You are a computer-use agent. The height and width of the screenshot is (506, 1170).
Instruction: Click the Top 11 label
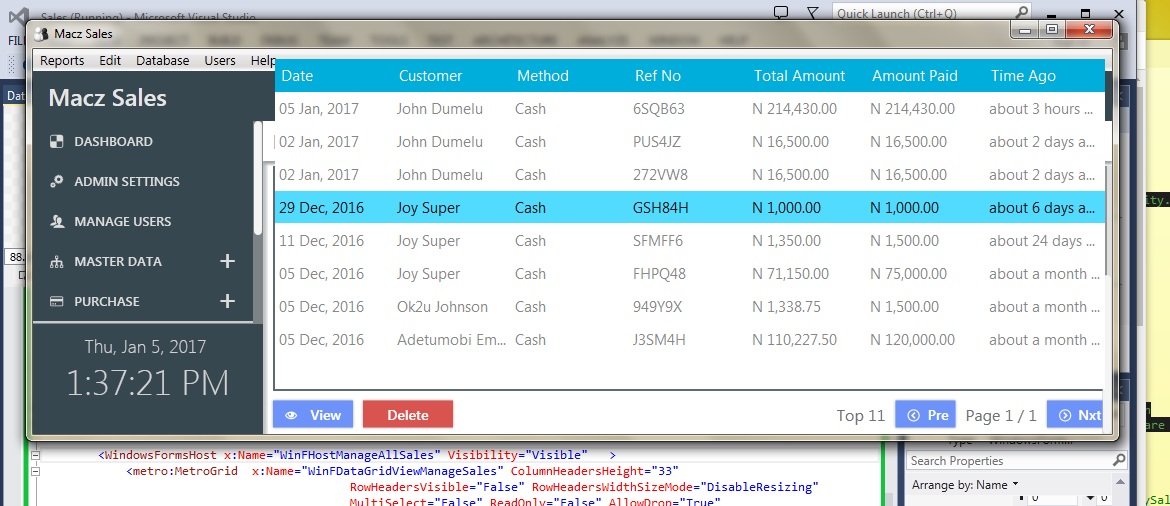click(860, 415)
